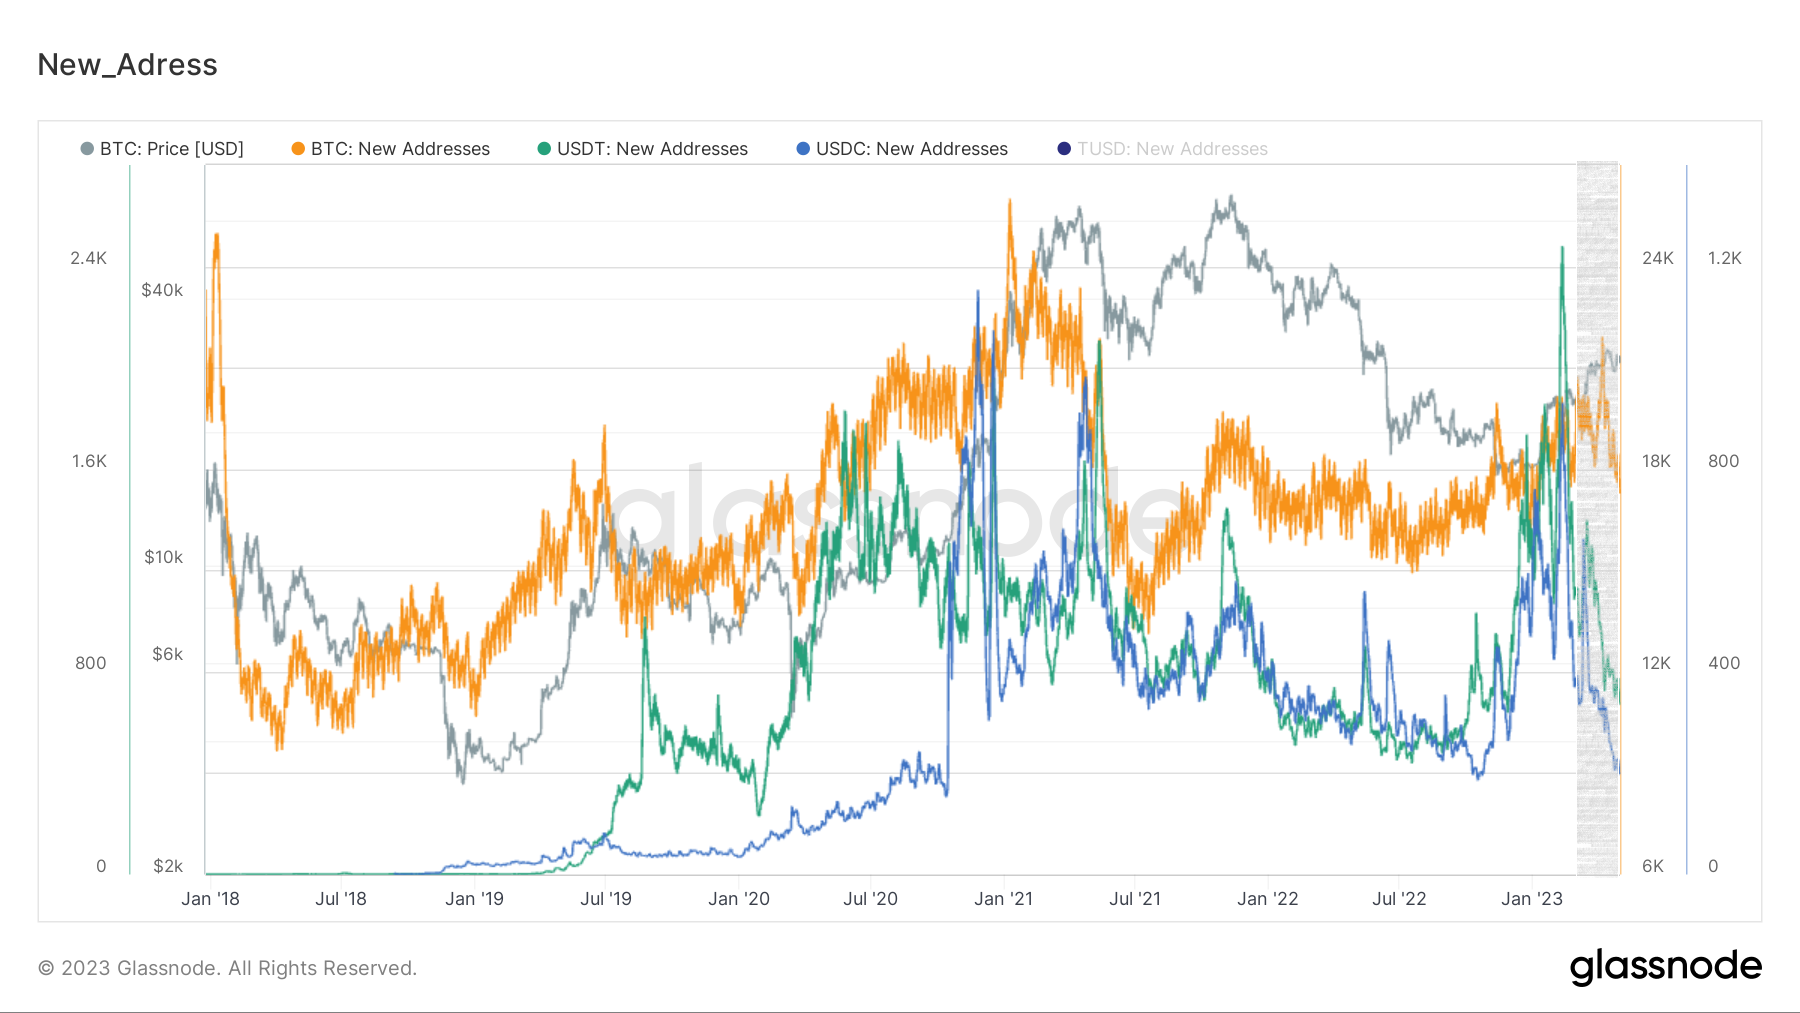The width and height of the screenshot is (1800, 1013).
Task: Hide the USDC: New Addresses series
Action: (x=912, y=149)
